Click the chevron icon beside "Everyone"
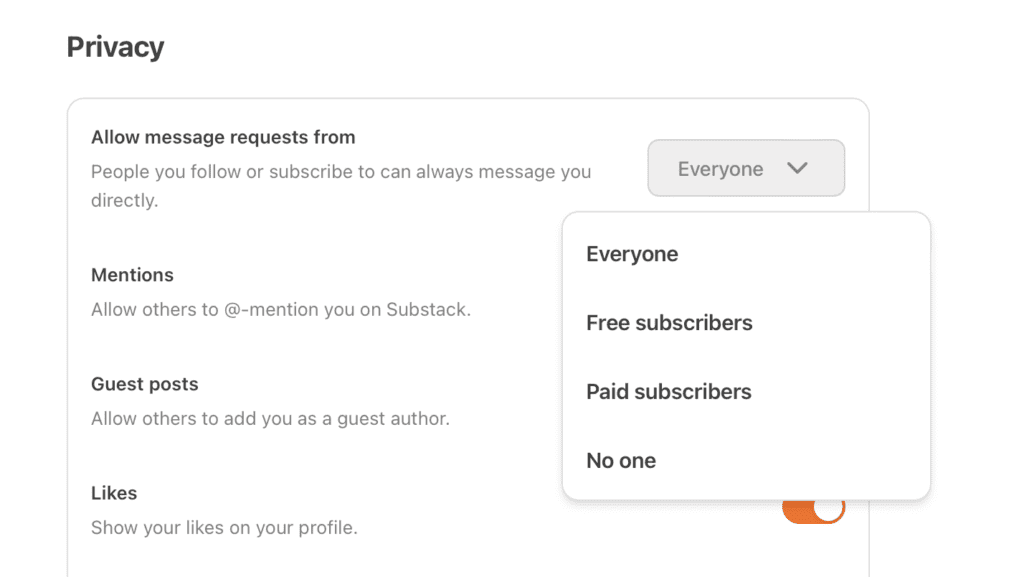1024x577 pixels. point(798,168)
